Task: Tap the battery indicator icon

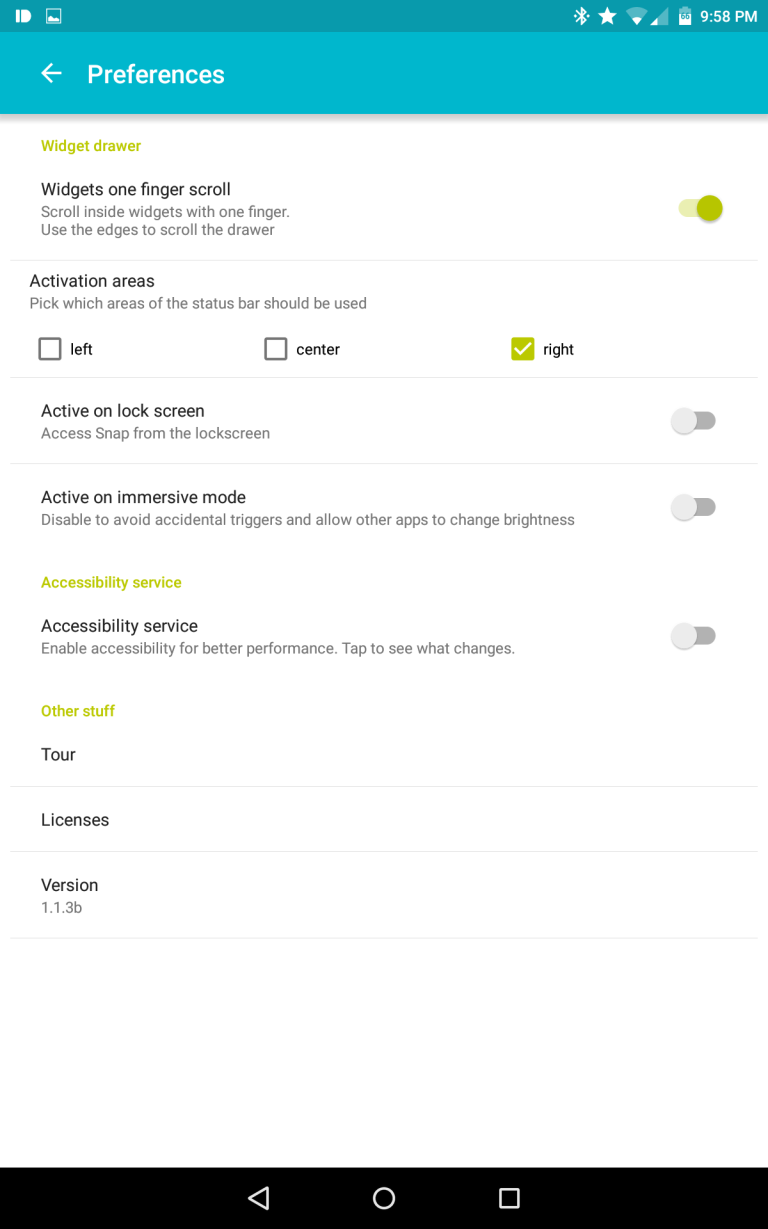Action: pos(685,16)
